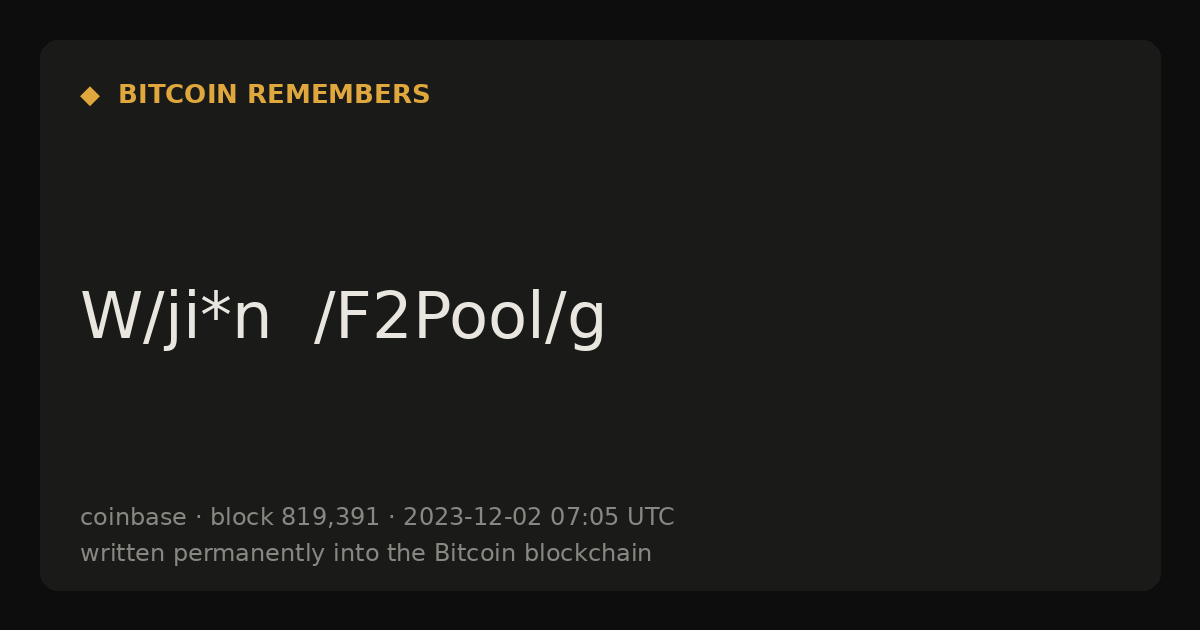1200x630 pixels.
Task: Open block 819,391 reference
Action: coord(295,517)
